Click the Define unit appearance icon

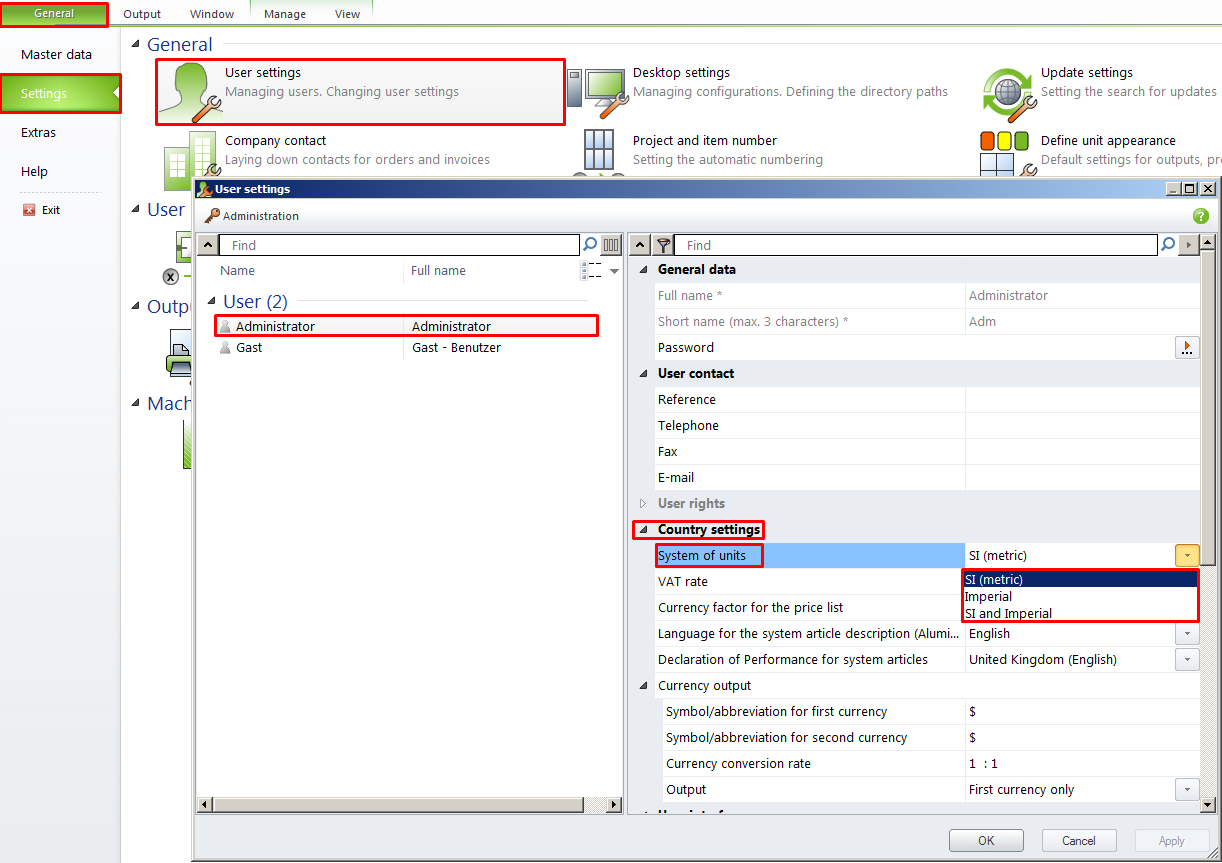click(1004, 152)
